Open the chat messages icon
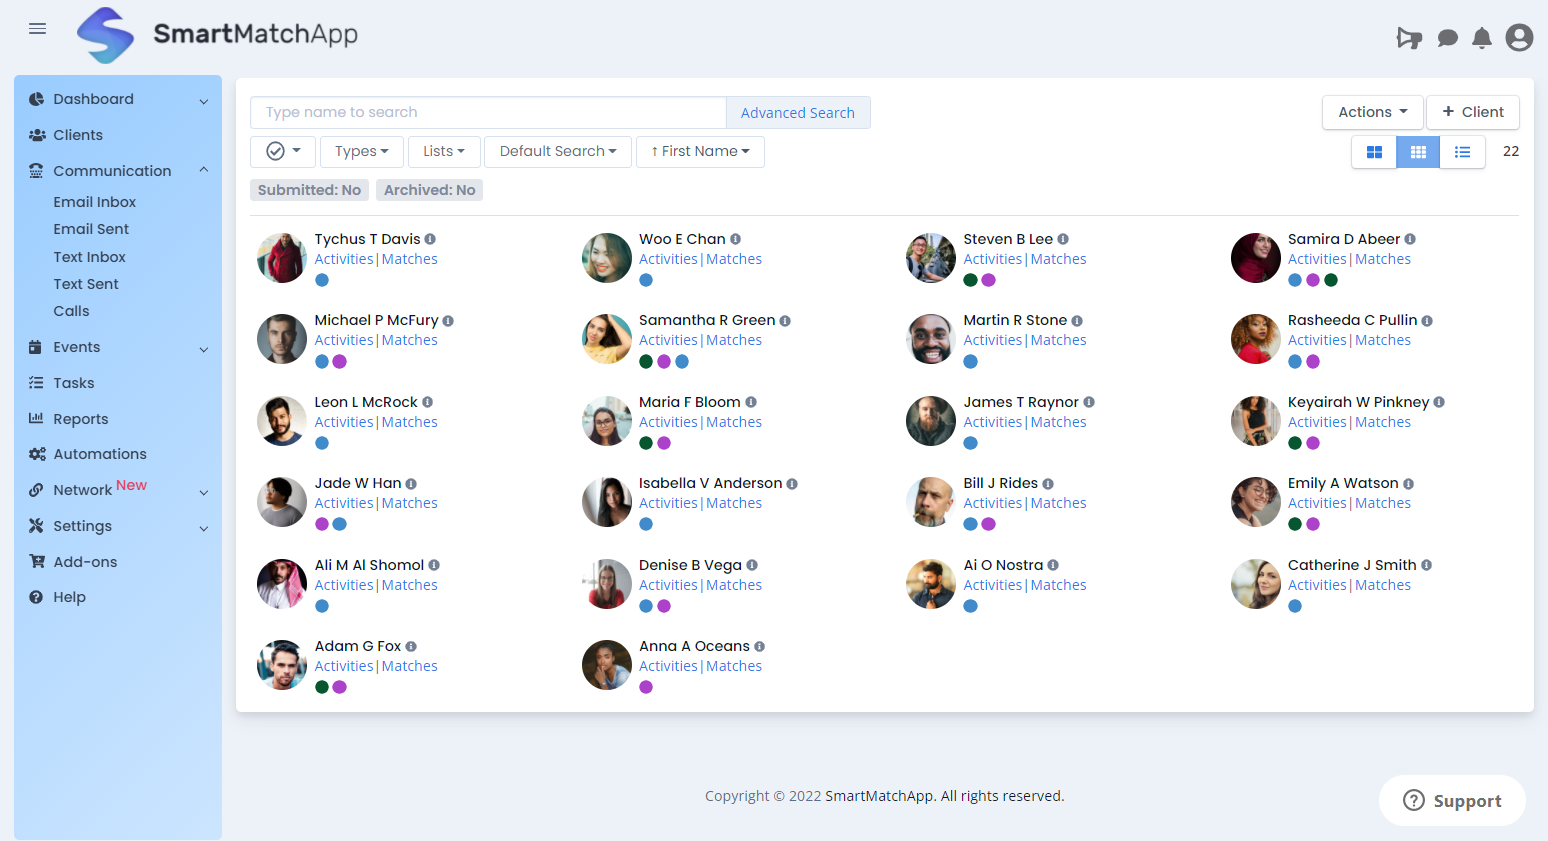 pos(1446,37)
